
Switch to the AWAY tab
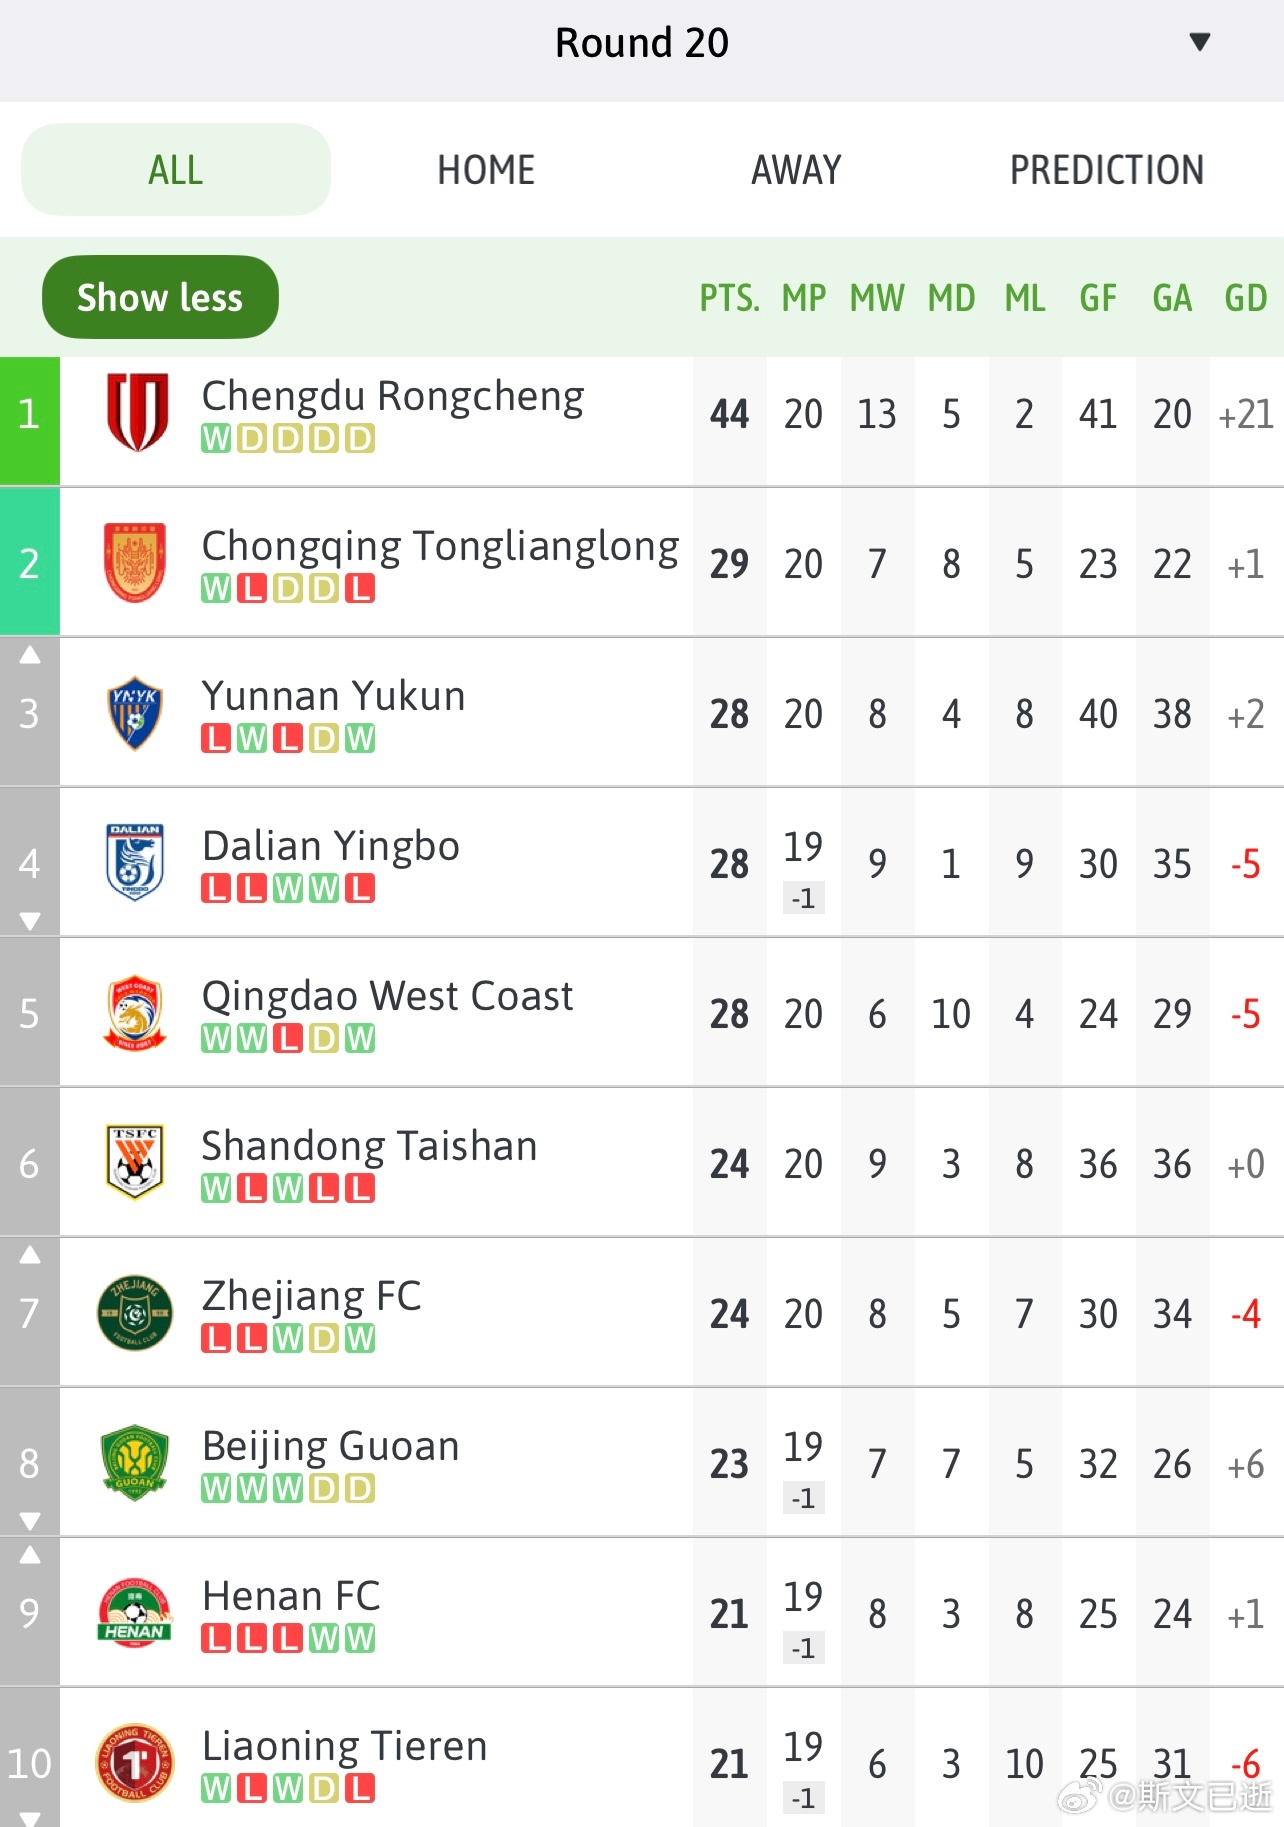797,170
